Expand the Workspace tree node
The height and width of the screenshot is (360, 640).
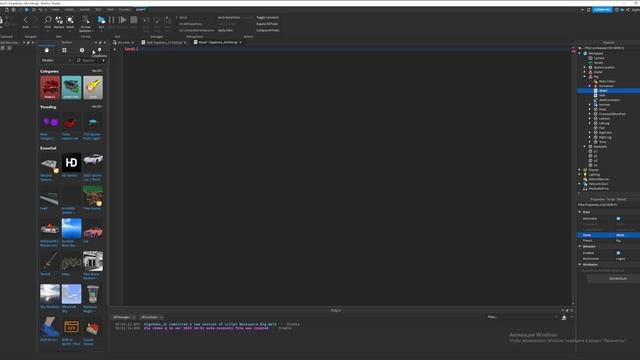580,53
